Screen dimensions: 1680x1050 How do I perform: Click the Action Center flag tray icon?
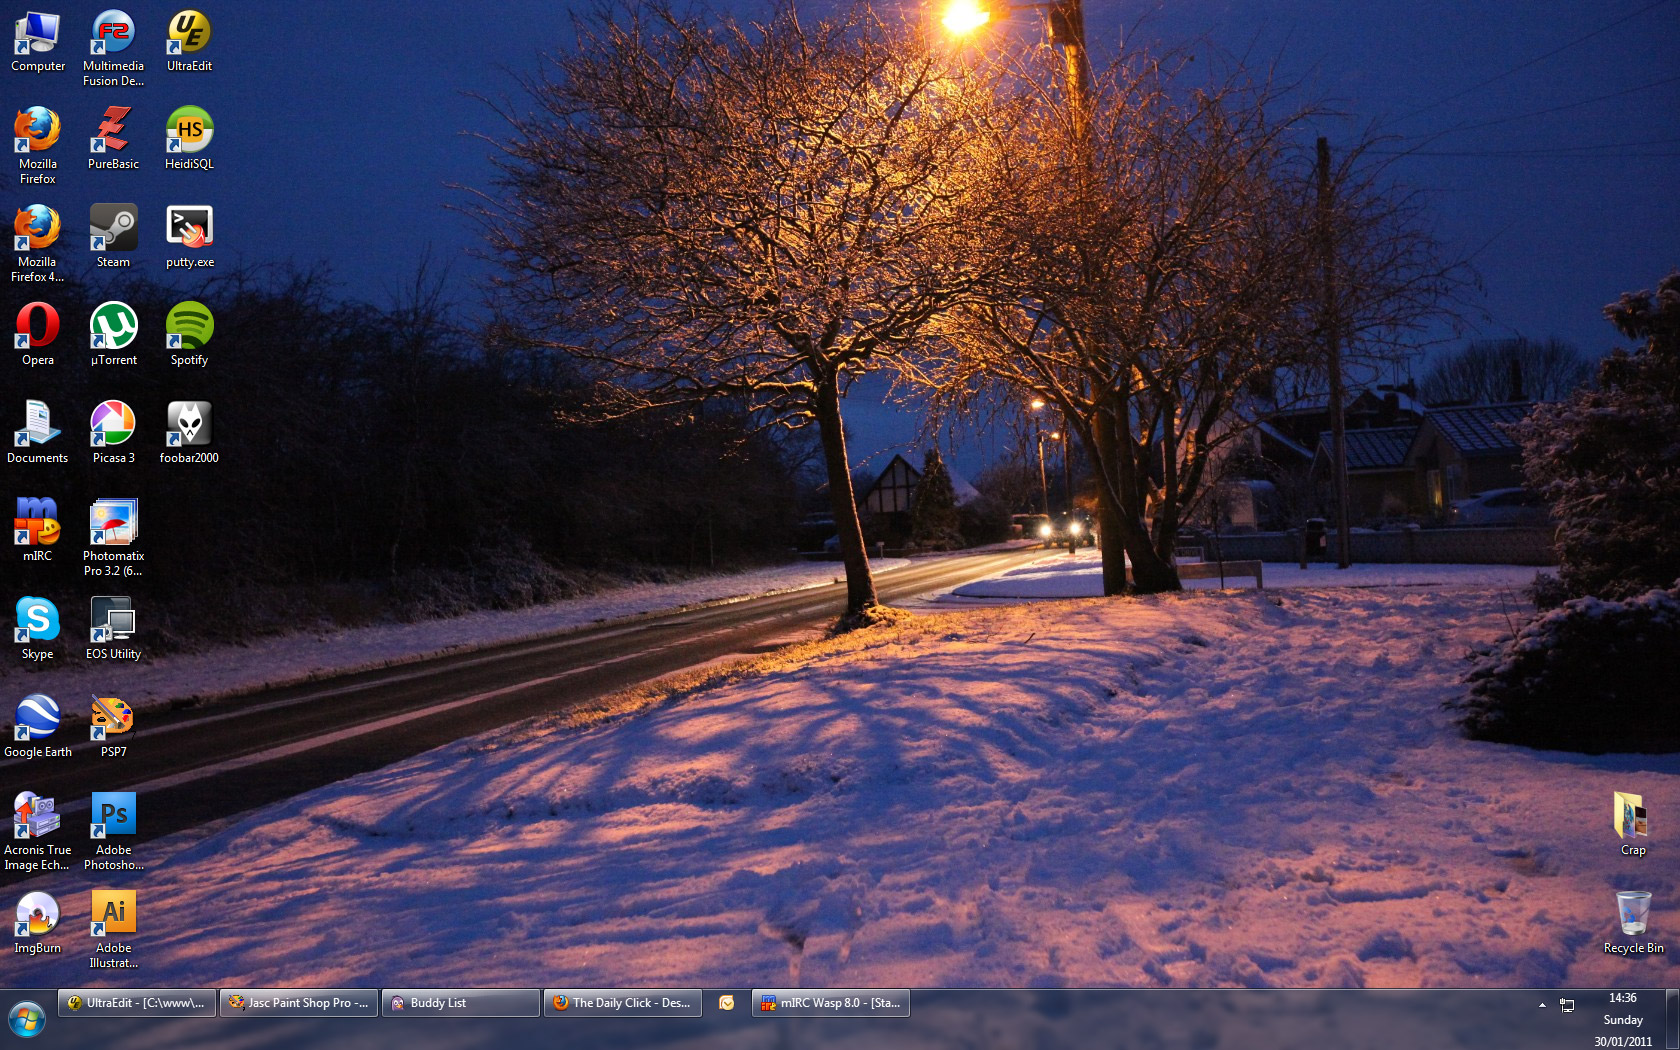pyautogui.click(x=1567, y=1005)
